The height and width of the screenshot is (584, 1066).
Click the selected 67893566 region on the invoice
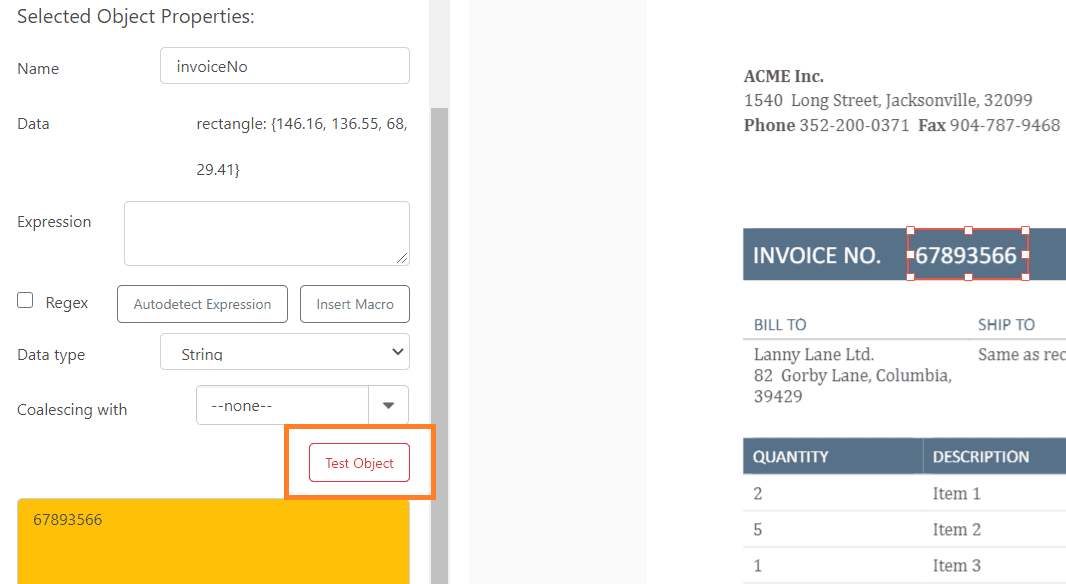click(x=966, y=254)
